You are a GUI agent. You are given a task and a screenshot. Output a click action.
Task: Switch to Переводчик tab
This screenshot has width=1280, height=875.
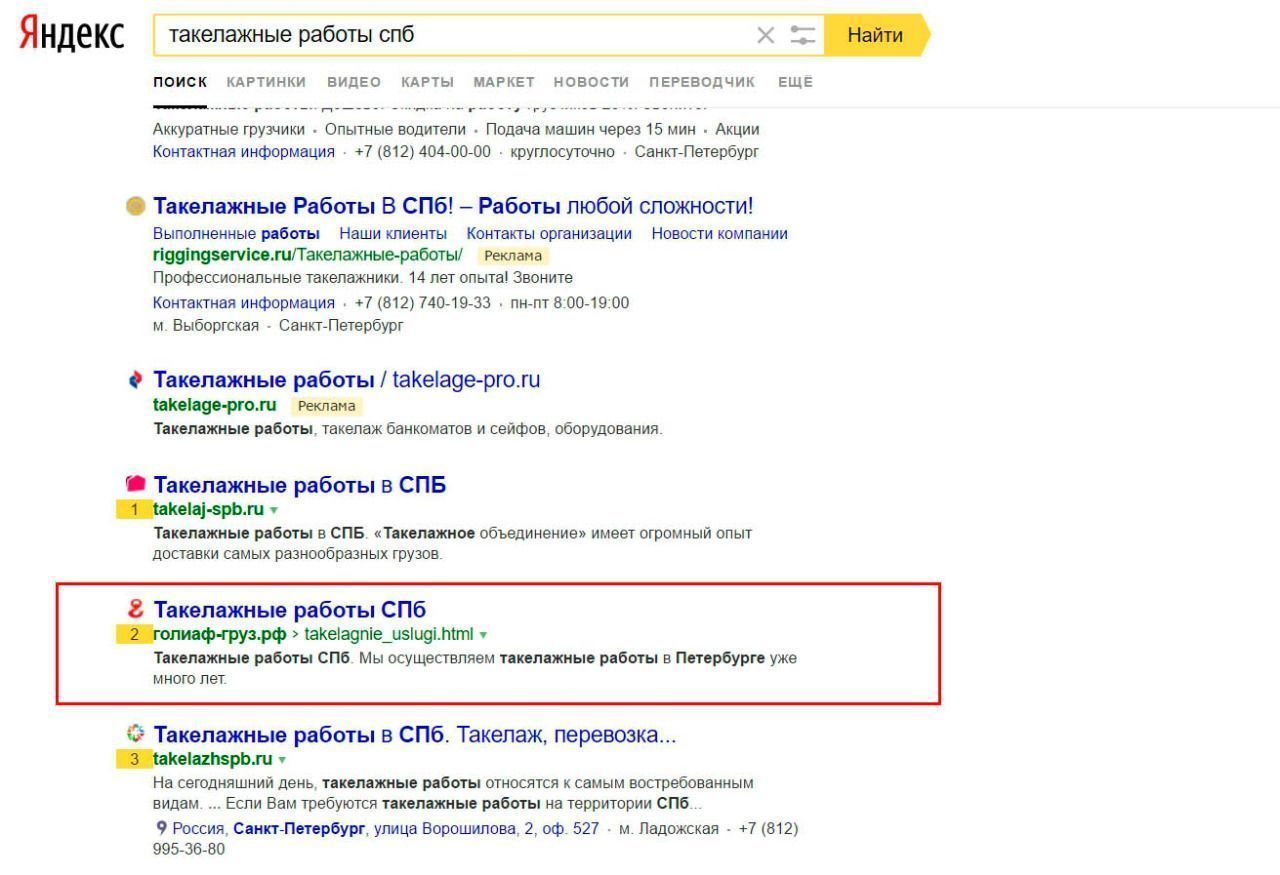tap(702, 82)
